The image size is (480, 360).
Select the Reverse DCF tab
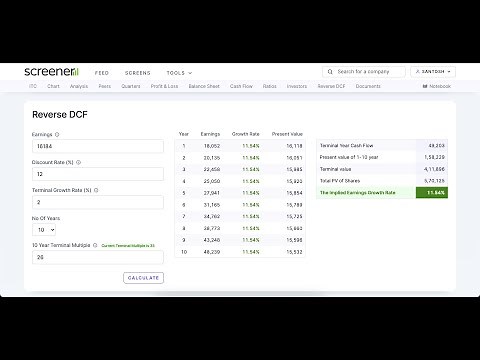(x=331, y=86)
